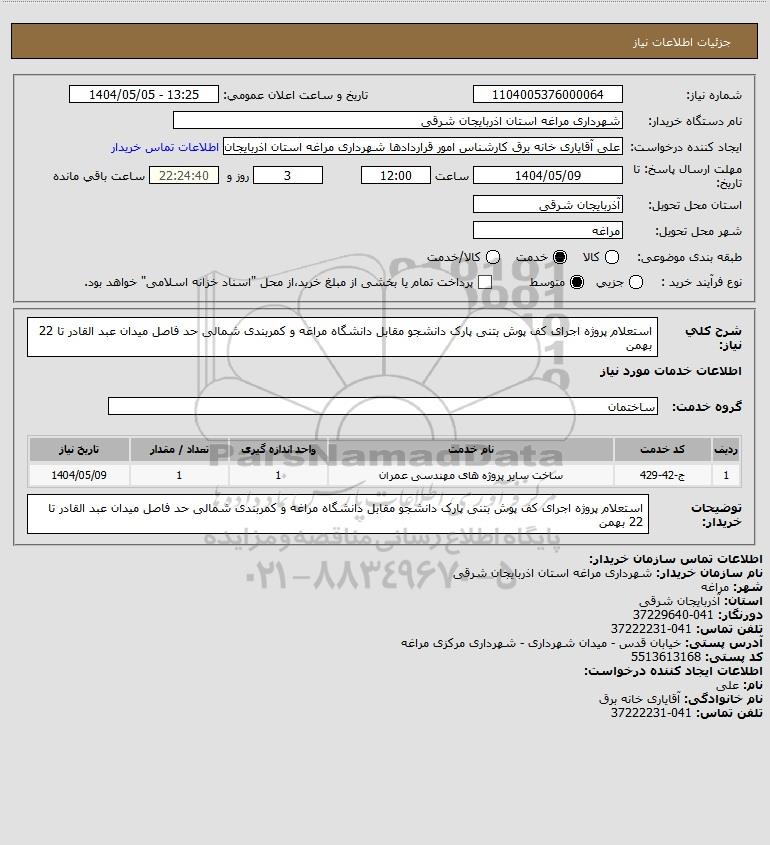The width and height of the screenshot is (770, 845).
Task: Click the شرح کلی نیاز description box
Action: (342, 337)
